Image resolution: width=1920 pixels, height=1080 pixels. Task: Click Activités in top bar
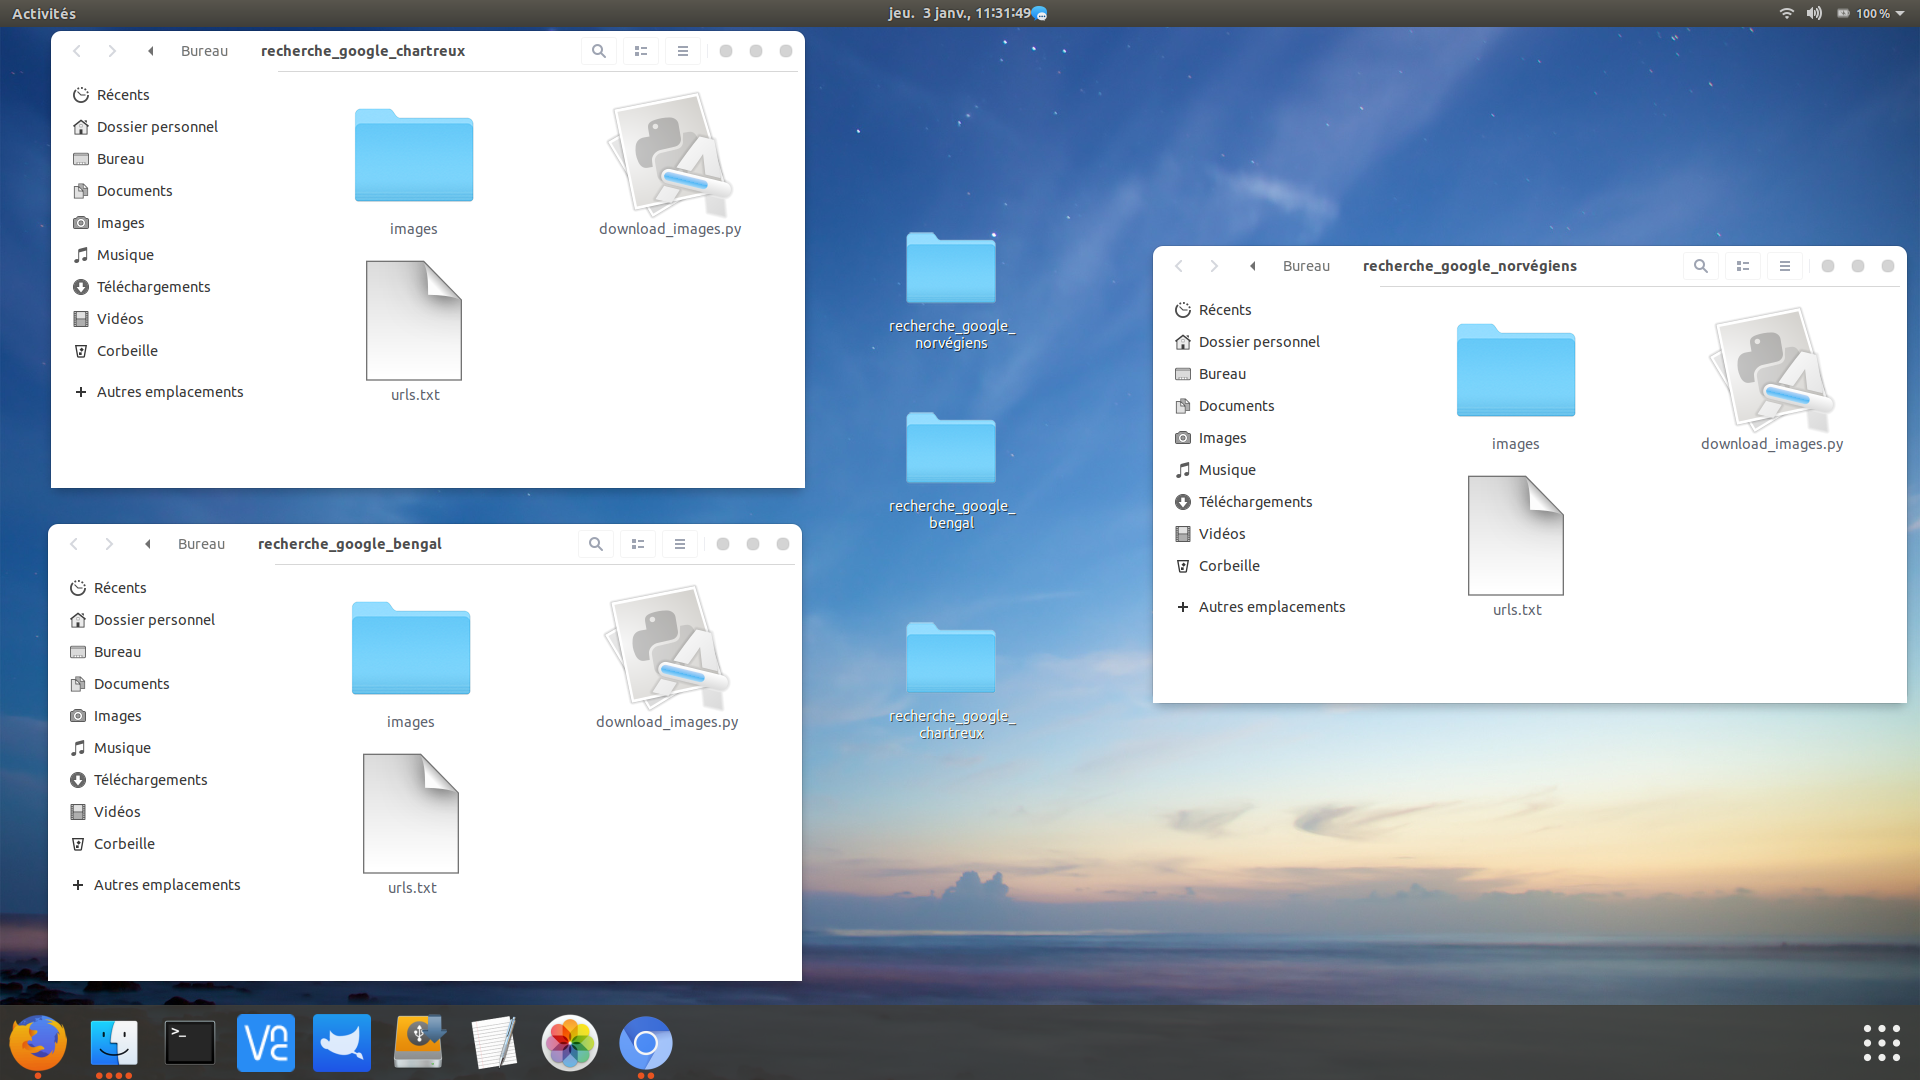(x=44, y=13)
